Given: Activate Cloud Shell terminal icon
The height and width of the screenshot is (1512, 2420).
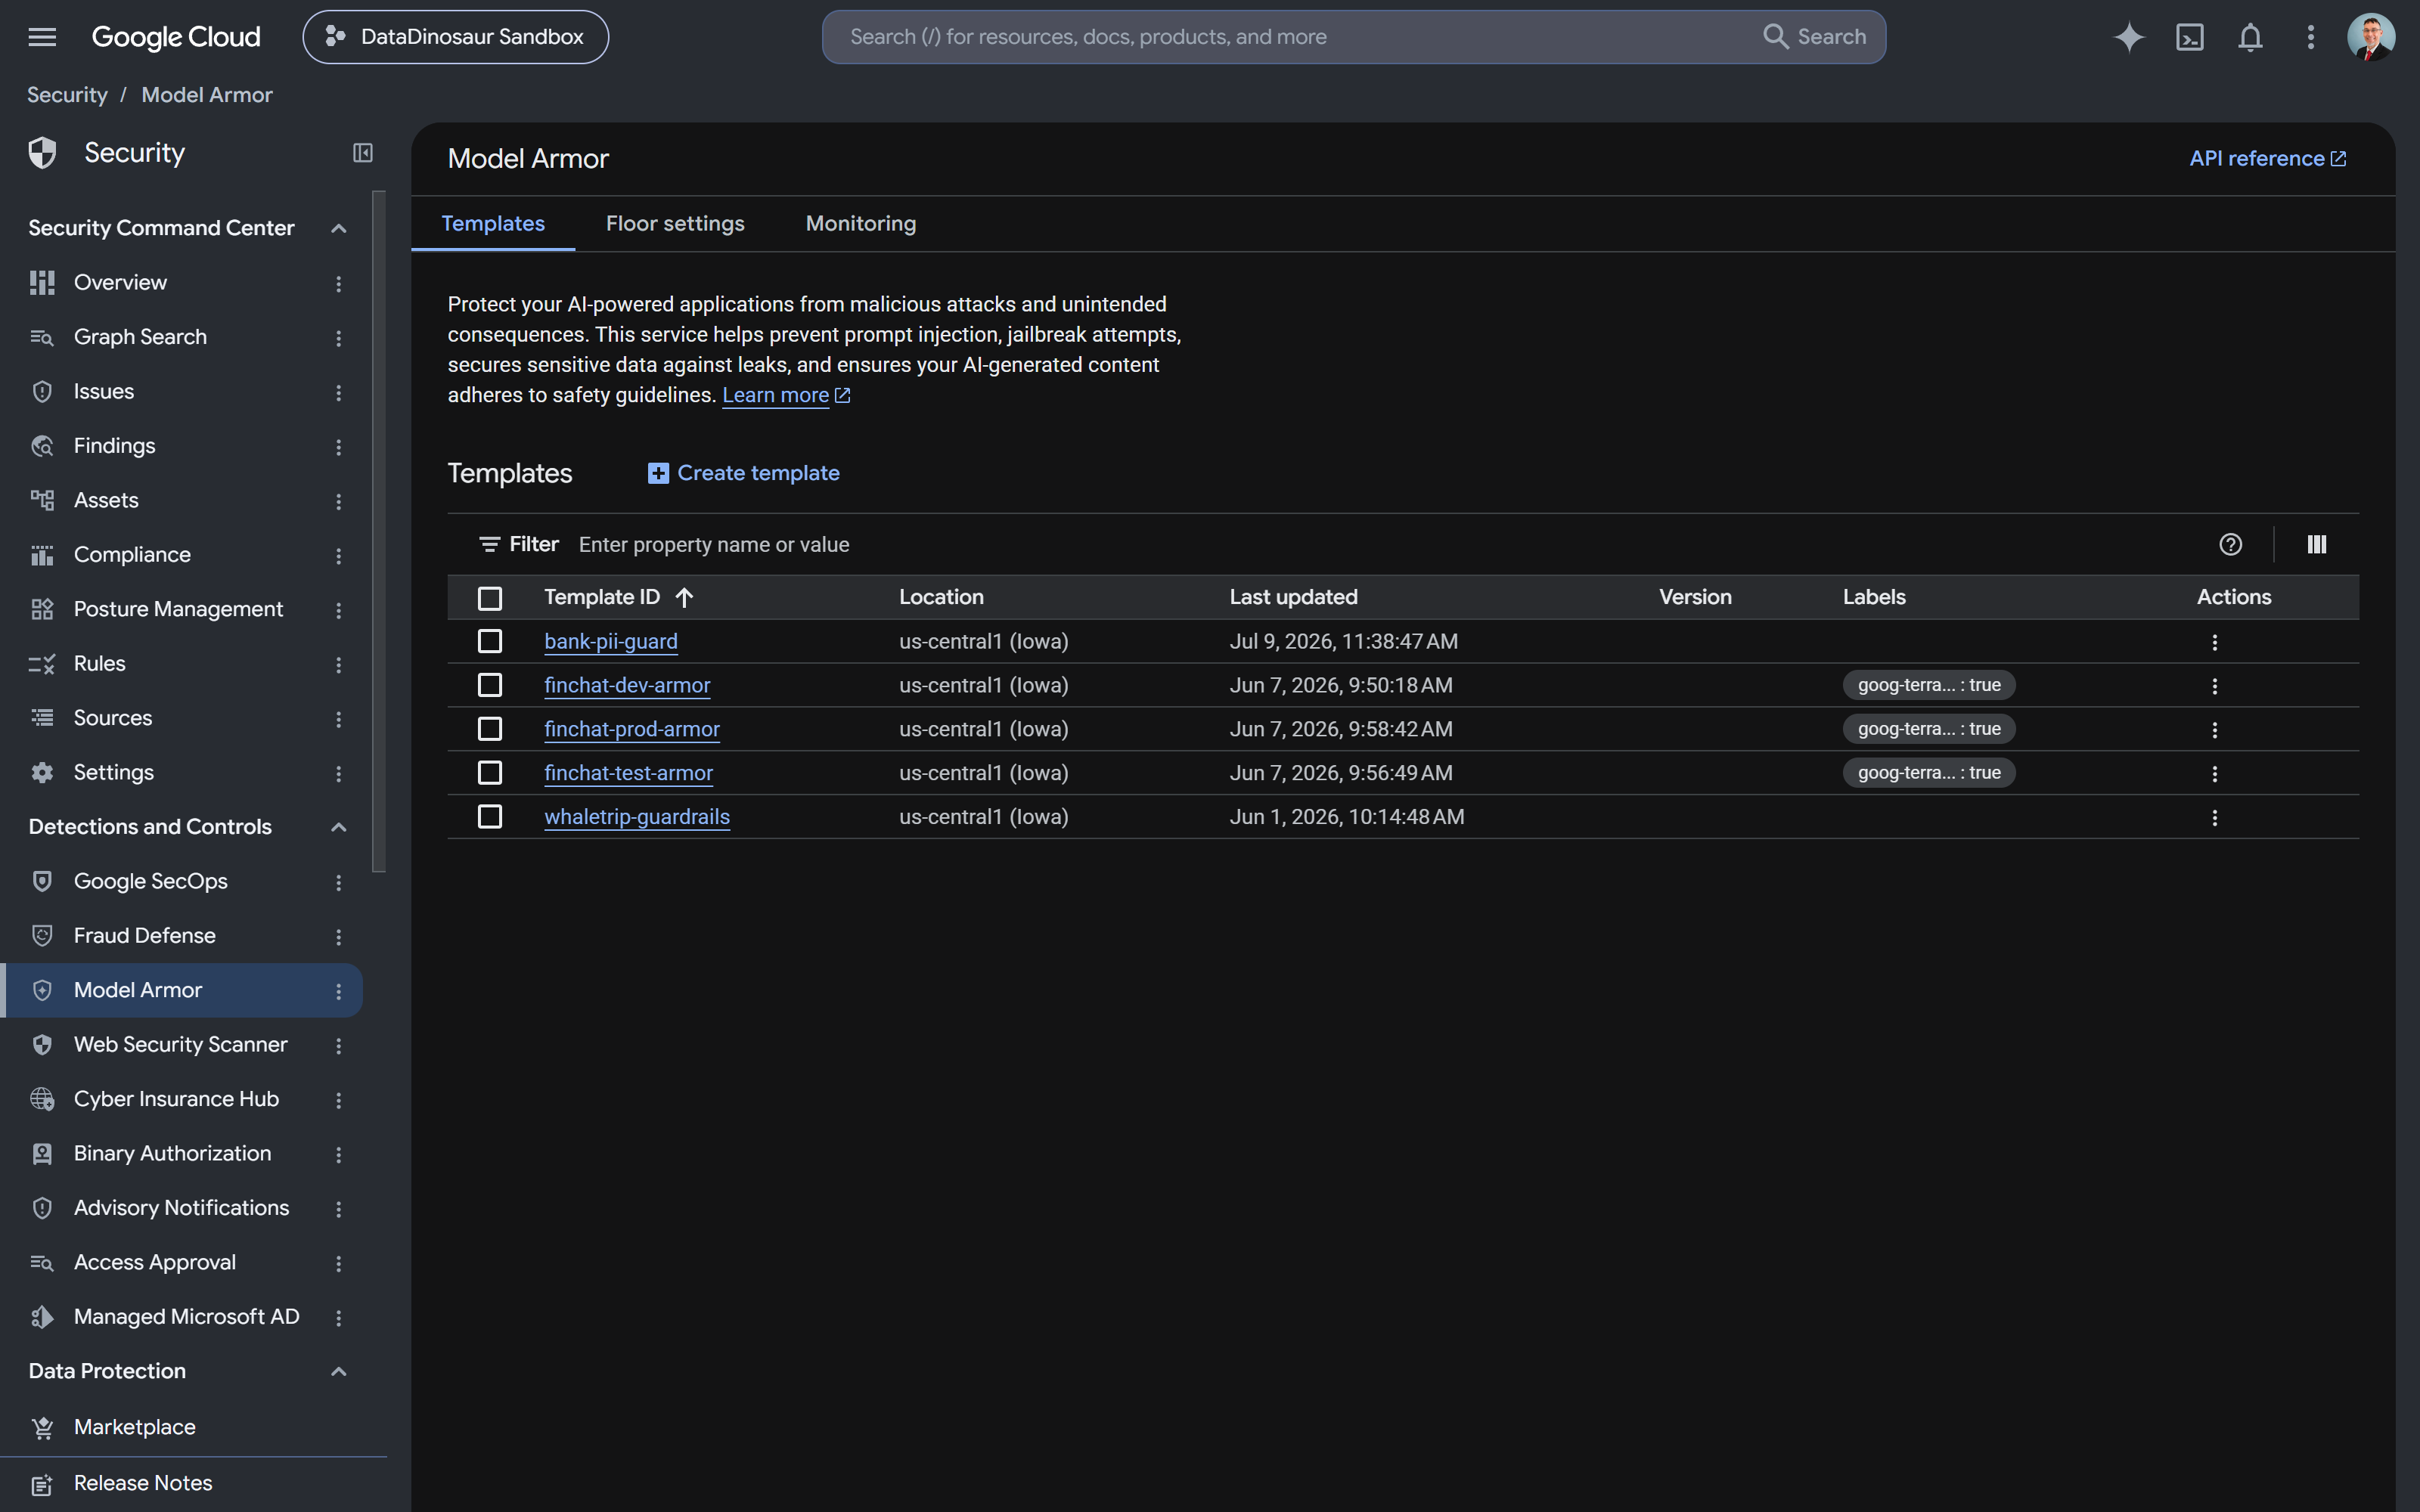Looking at the screenshot, I should click(x=2190, y=37).
